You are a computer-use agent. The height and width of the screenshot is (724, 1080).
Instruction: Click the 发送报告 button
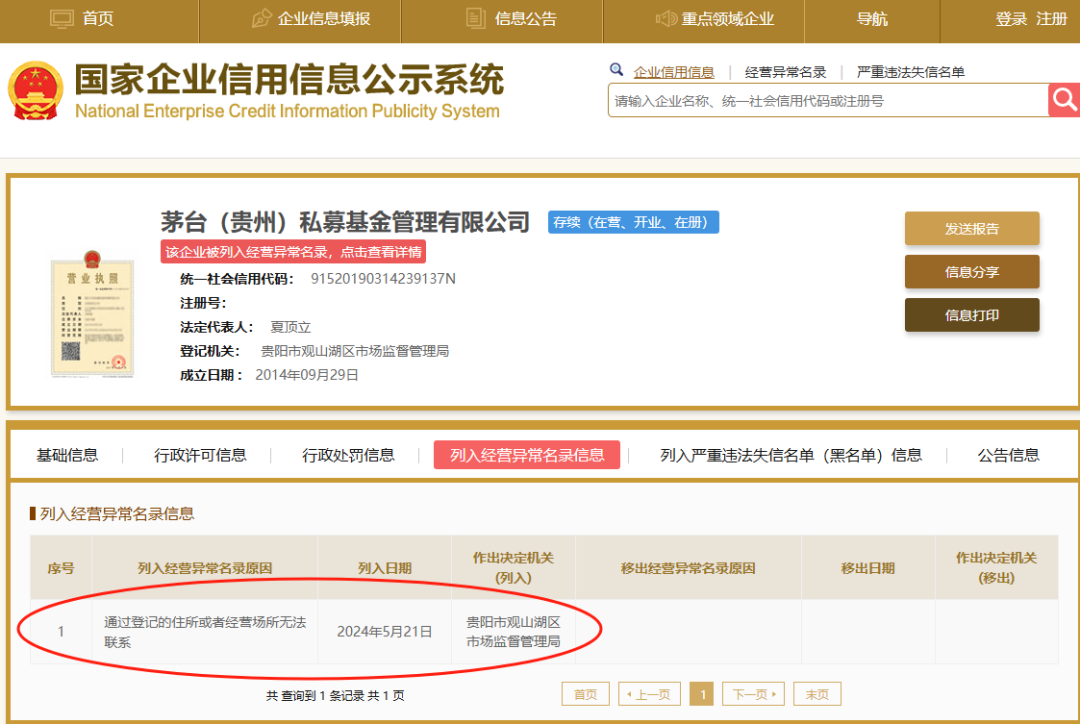pyautogui.click(x=971, y=228)
